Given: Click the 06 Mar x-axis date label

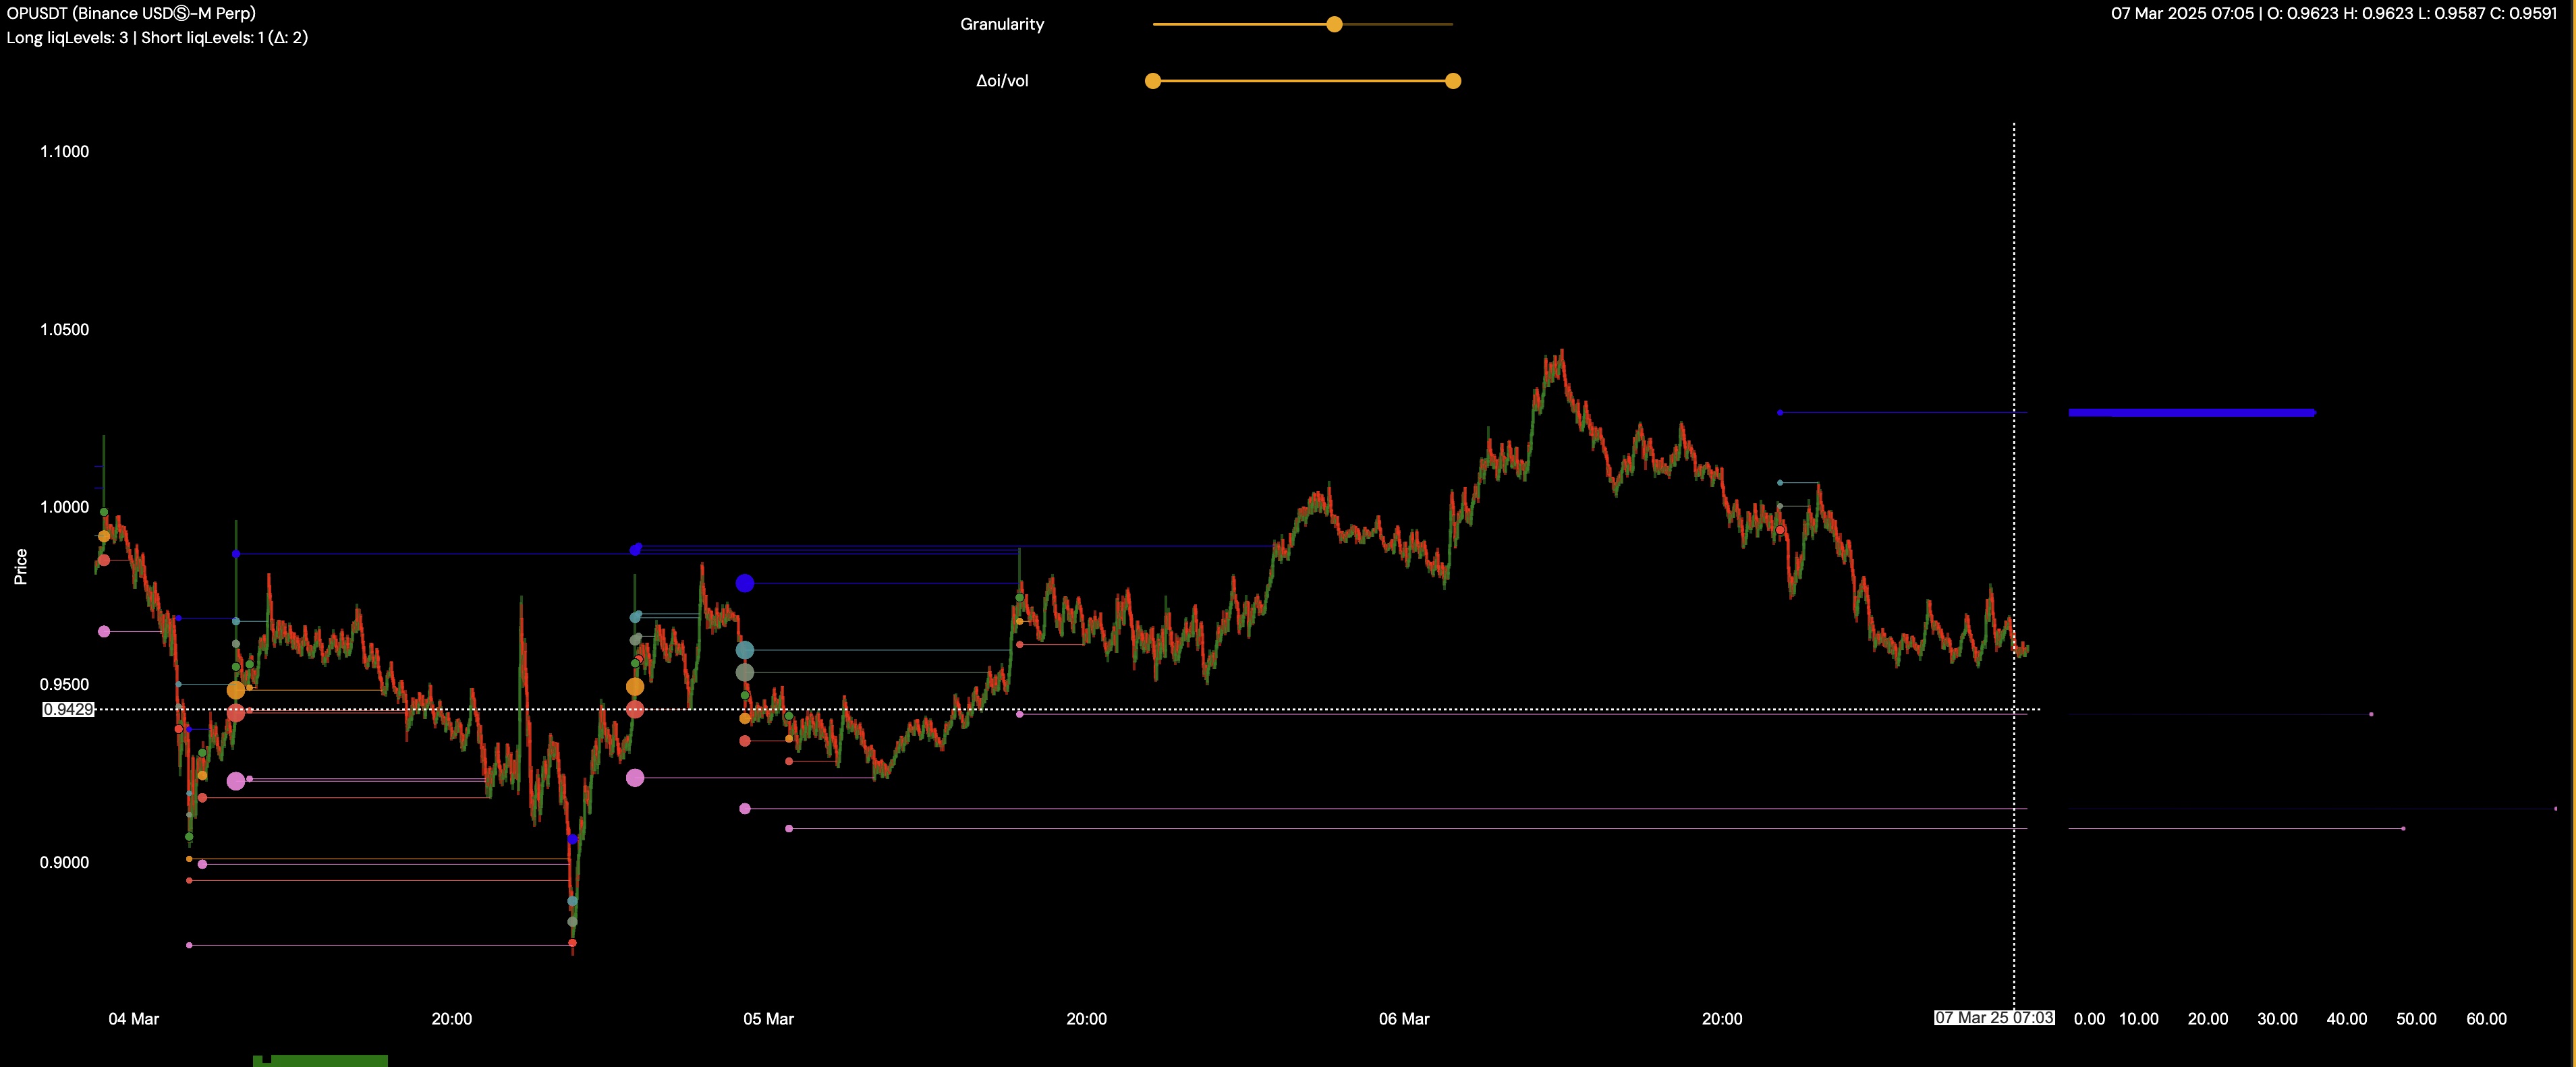Looking at the screenshot, I should pos(1404,1019).
